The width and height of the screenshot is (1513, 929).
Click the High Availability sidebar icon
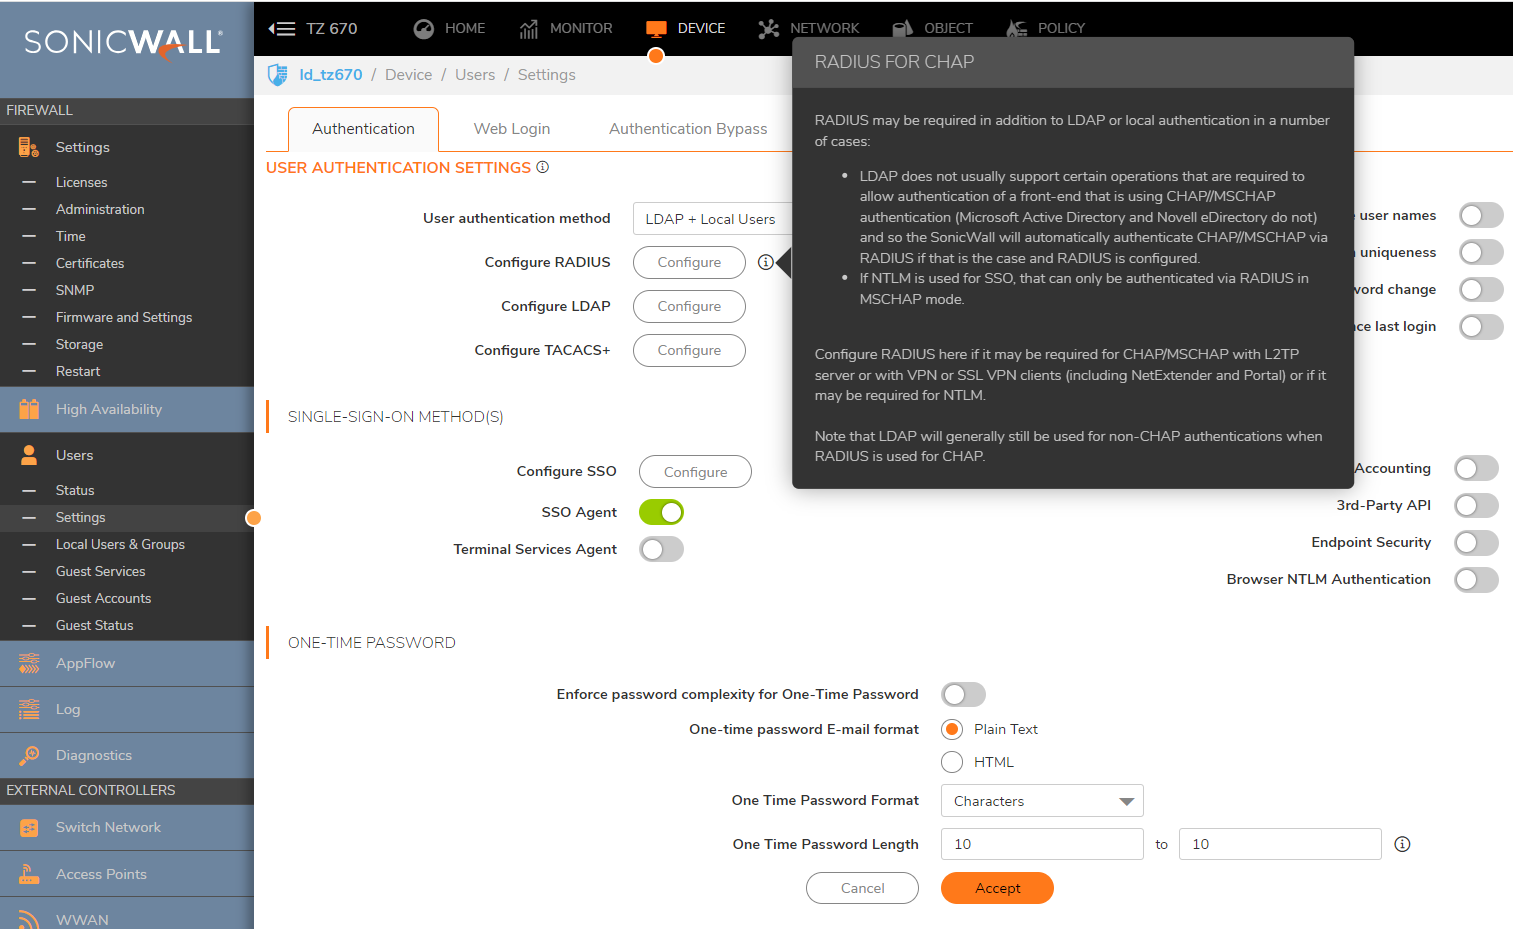click(29, 409)
